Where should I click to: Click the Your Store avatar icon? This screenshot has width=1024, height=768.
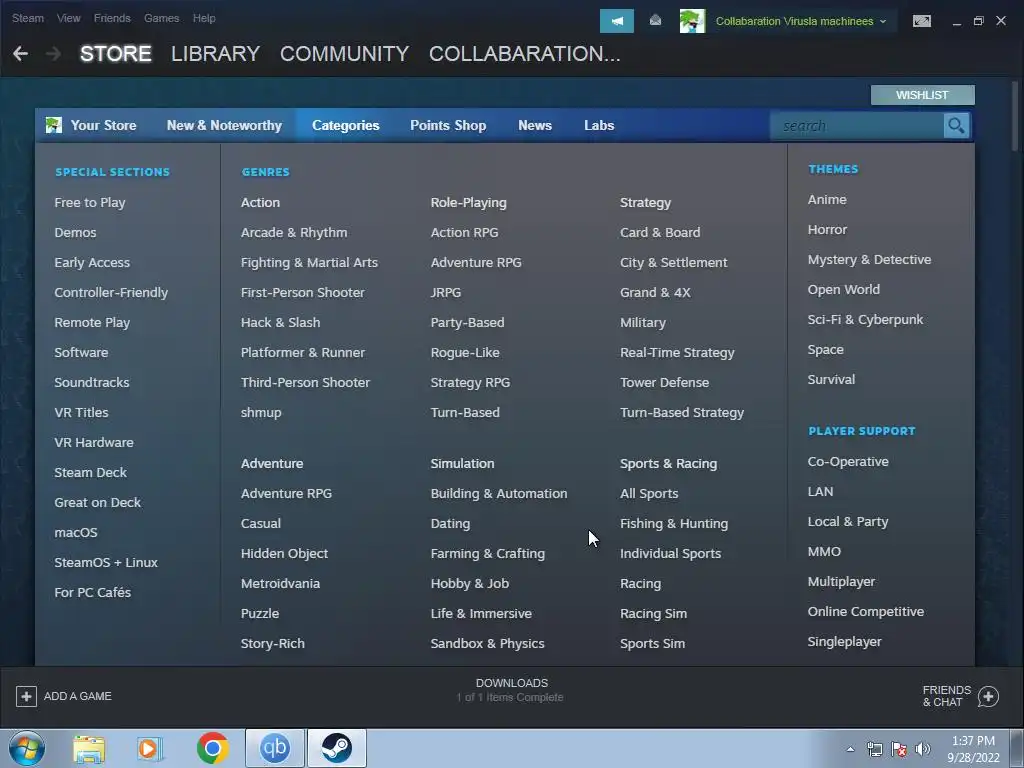54,125
